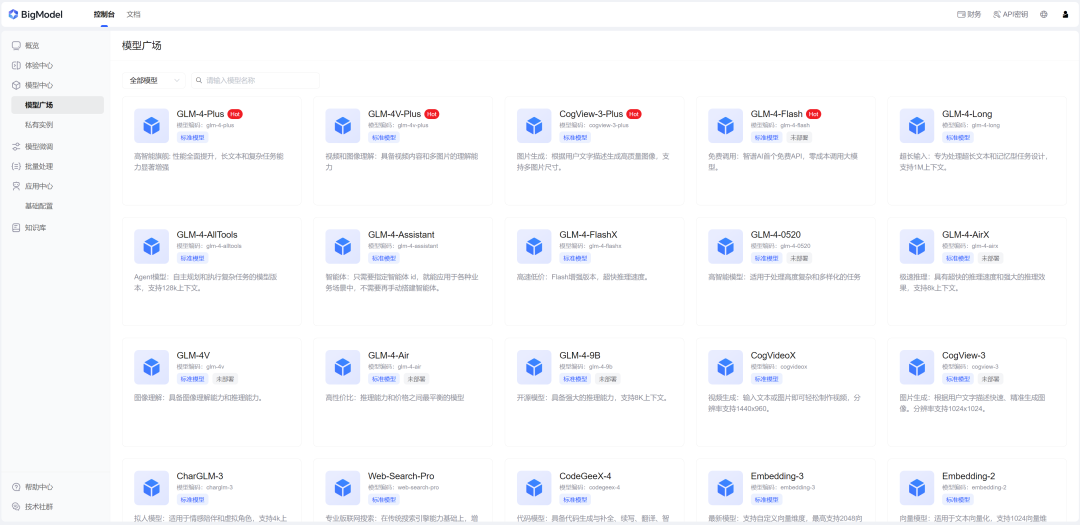Click the CodeGeeX-4 cube icon
The image size is (1080, 525).
[x=534, y=488]
